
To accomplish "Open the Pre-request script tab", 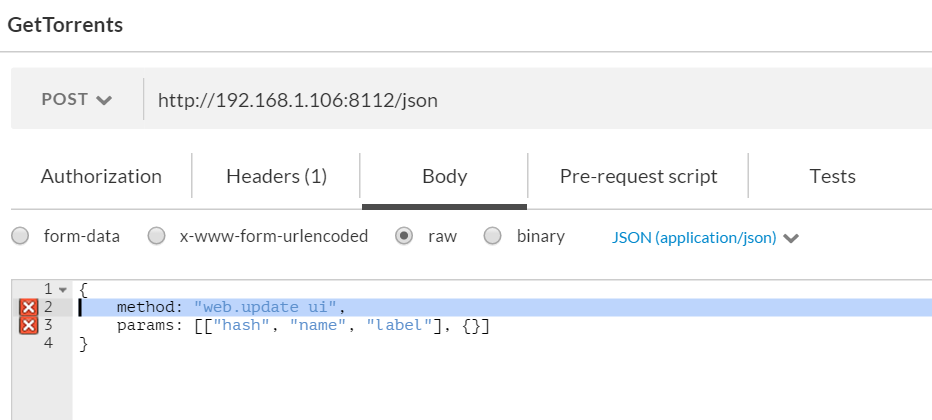I will (x=638, y=176).
